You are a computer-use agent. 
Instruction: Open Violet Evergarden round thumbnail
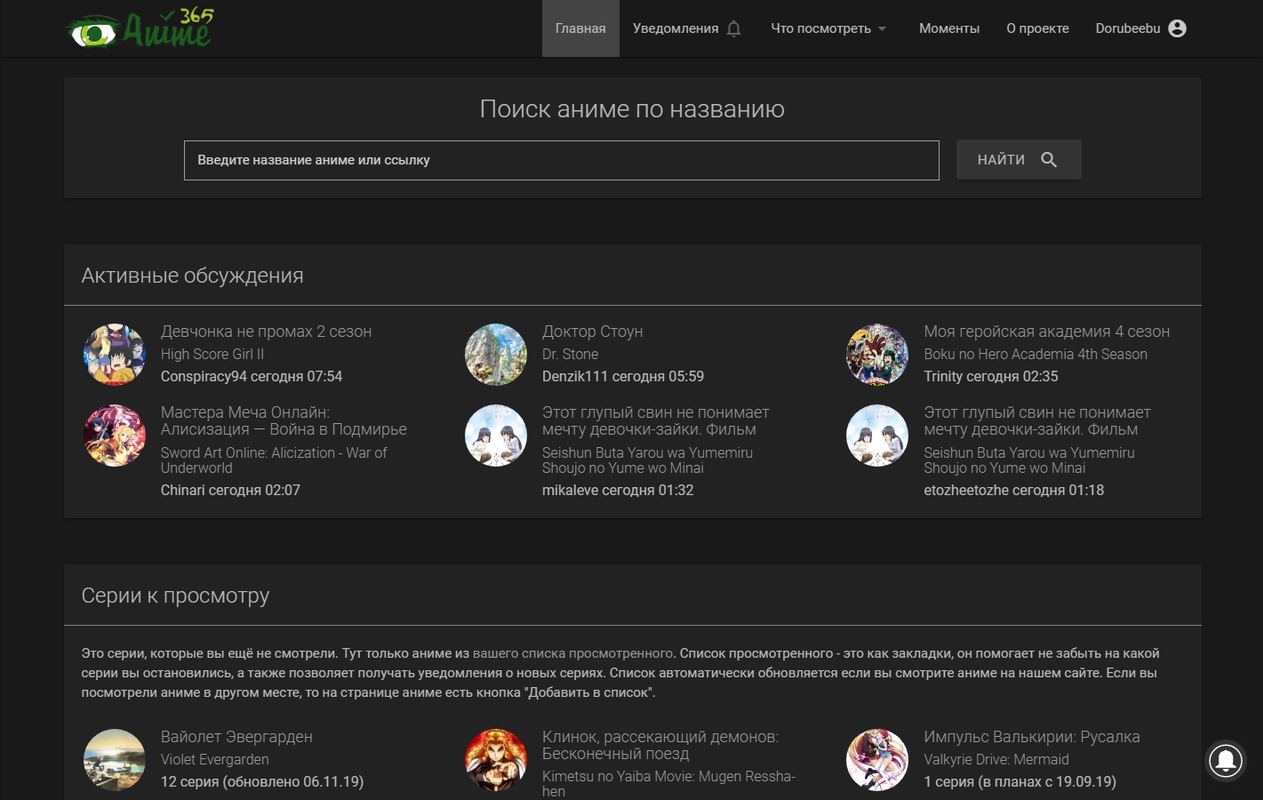pos(114,759)
